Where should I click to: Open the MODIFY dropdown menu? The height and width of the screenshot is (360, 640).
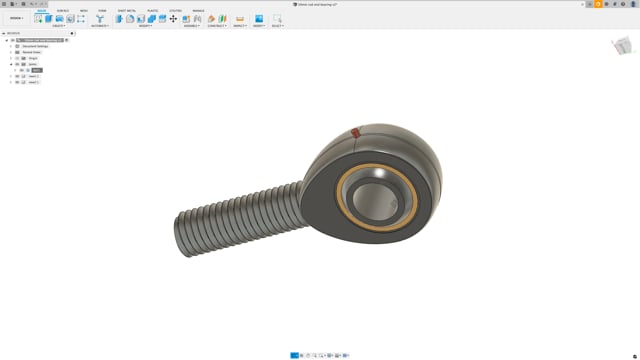pyautogui.click(x=145, y=26)
